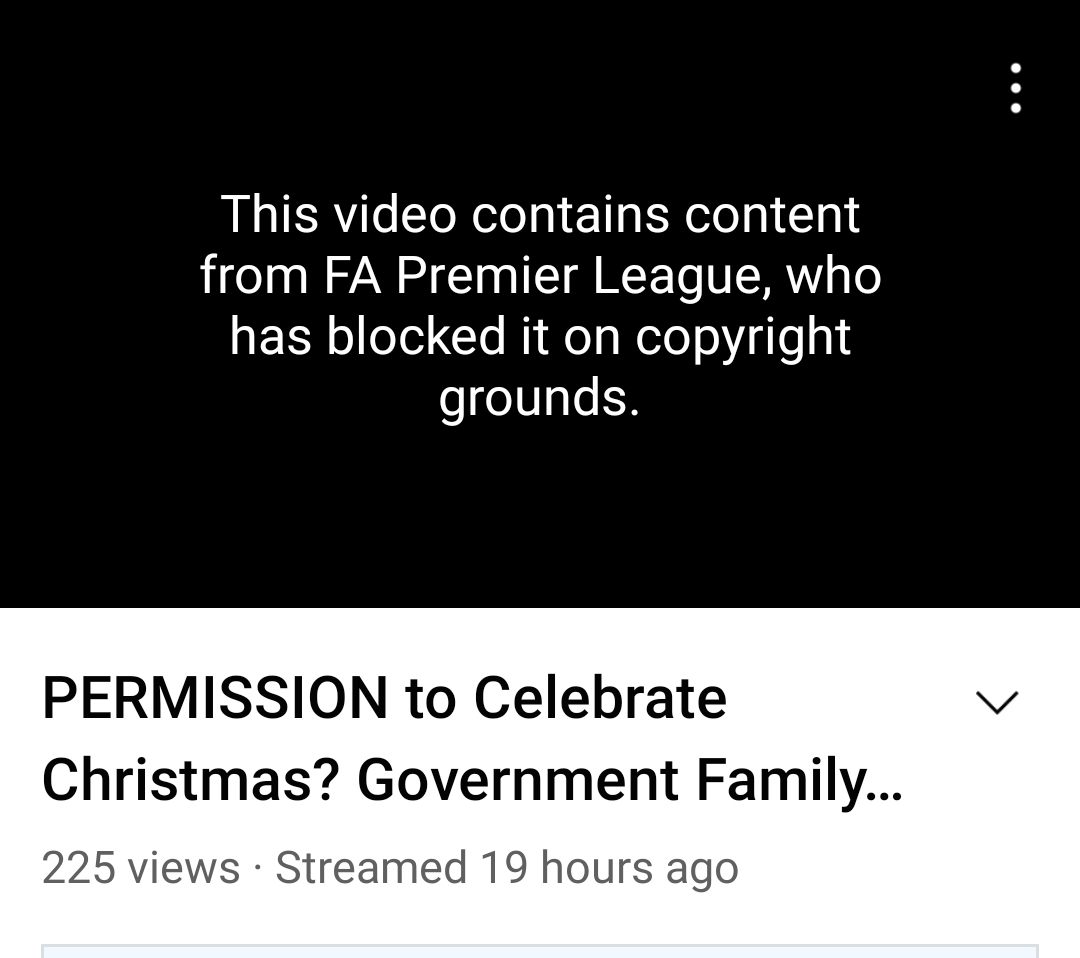
Task: Open the three-dot more options menu
Action: click(1015, 88)
